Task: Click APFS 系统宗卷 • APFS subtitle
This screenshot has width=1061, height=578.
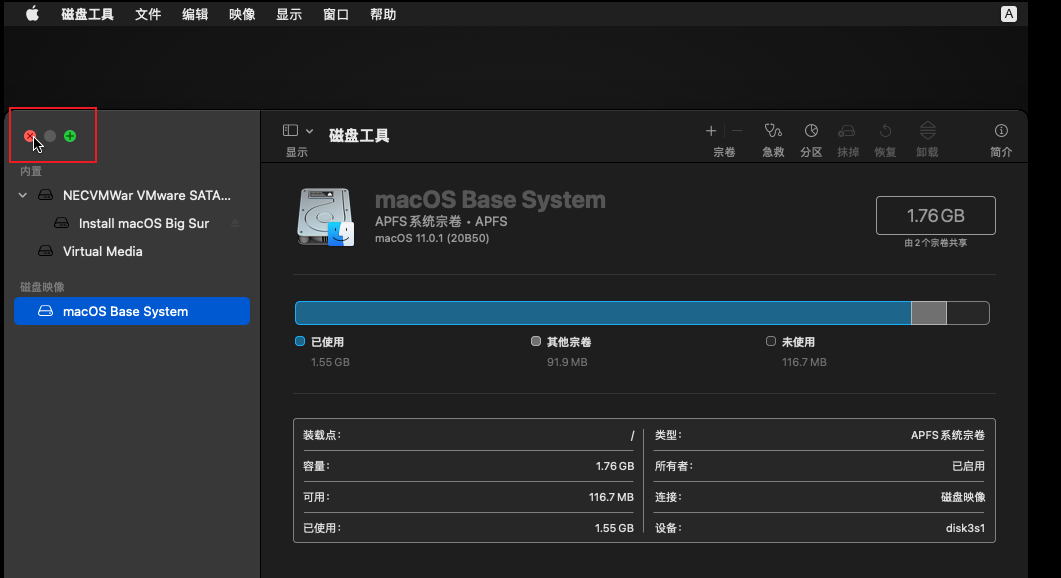Action: [x=441, y=221]
